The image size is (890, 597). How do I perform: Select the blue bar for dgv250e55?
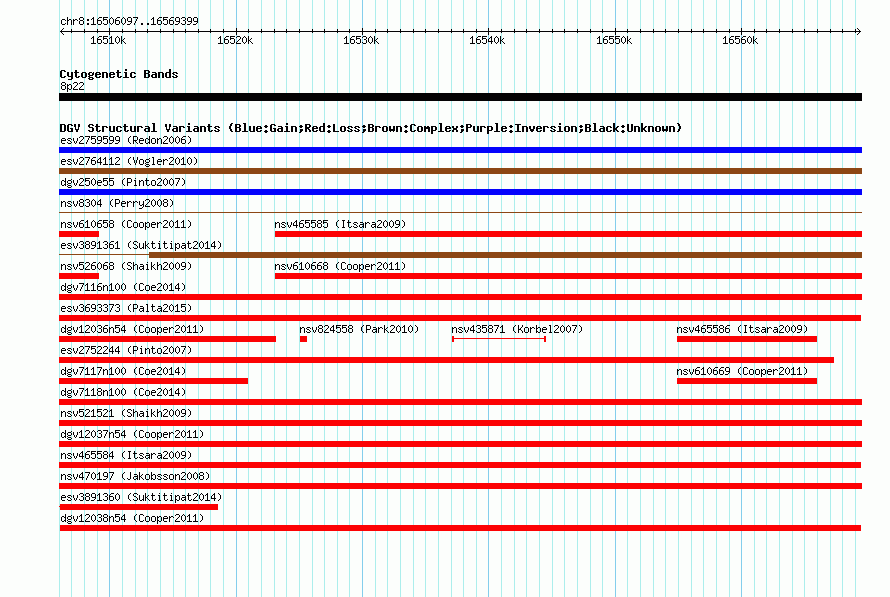tap(460, 192)
